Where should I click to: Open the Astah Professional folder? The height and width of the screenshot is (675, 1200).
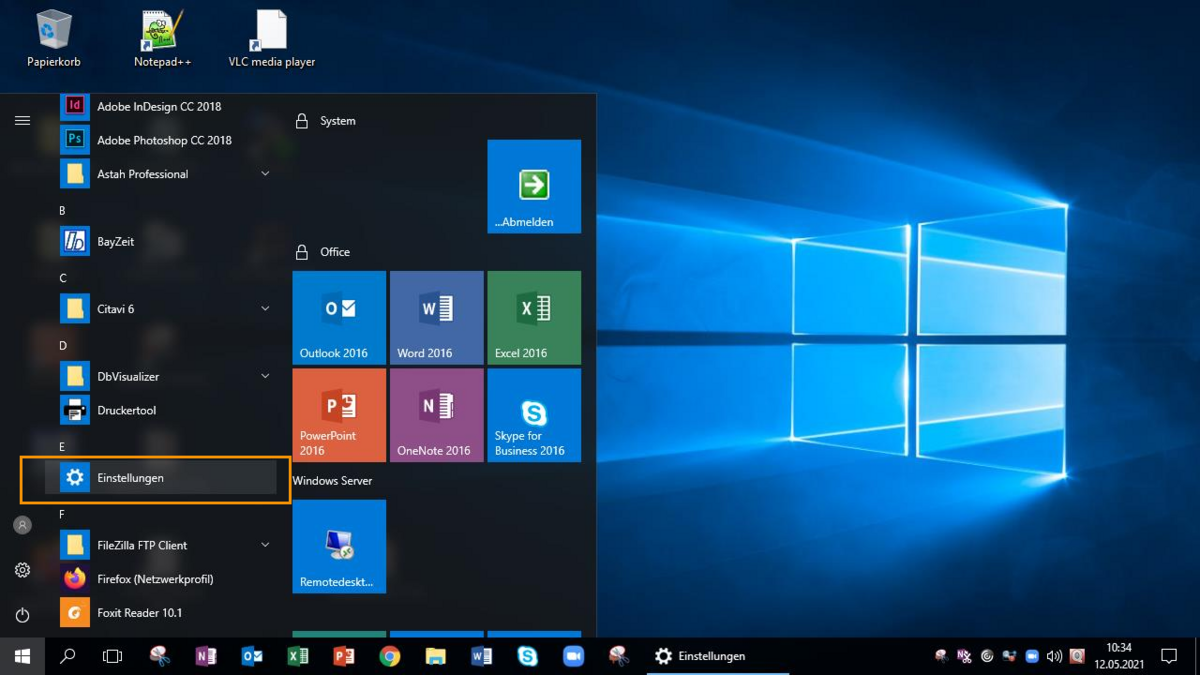161,174
